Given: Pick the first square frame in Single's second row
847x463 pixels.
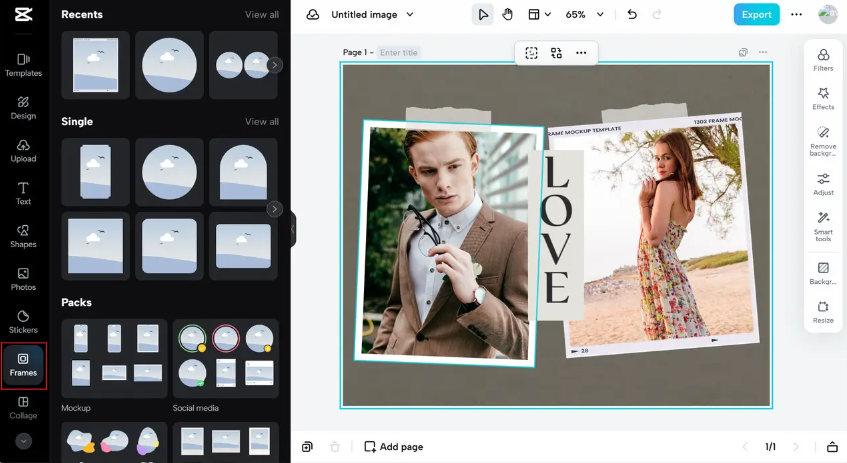Looking at the screenshot, I should click(x=96, y=246).
